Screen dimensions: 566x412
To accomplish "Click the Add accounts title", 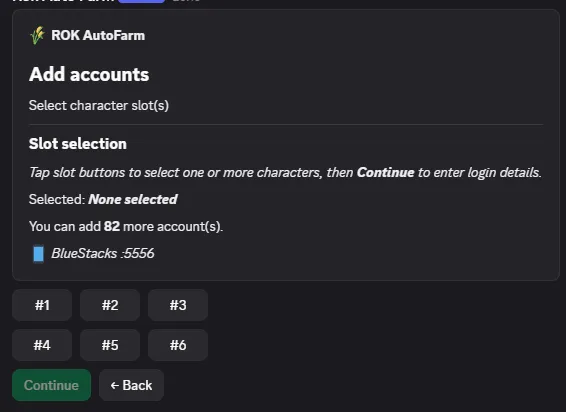I will pyautogui.click(x=89, y=74).
